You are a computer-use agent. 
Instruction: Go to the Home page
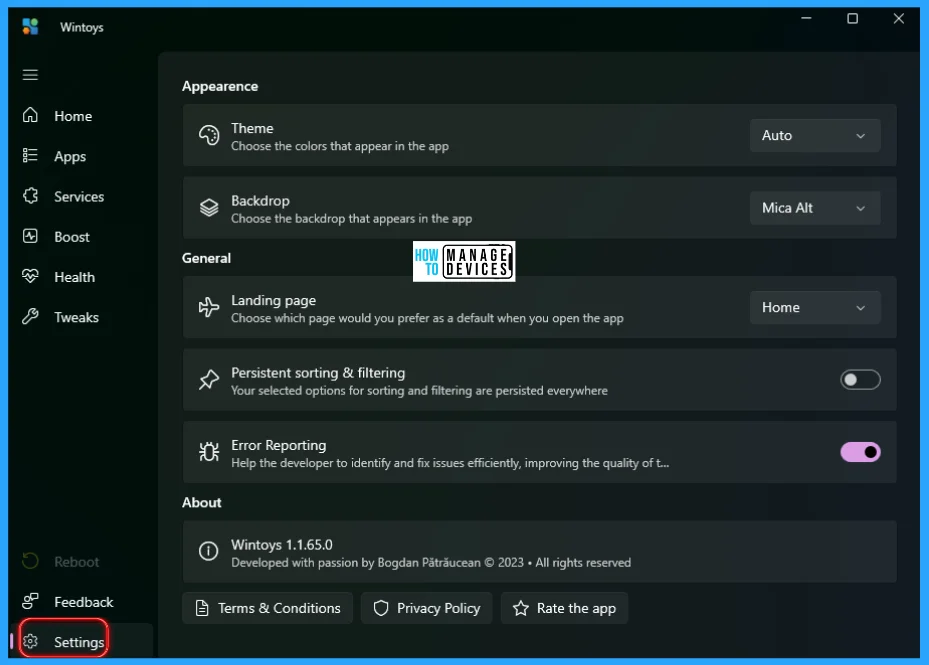pyautogui.click(x=81, y=116)
